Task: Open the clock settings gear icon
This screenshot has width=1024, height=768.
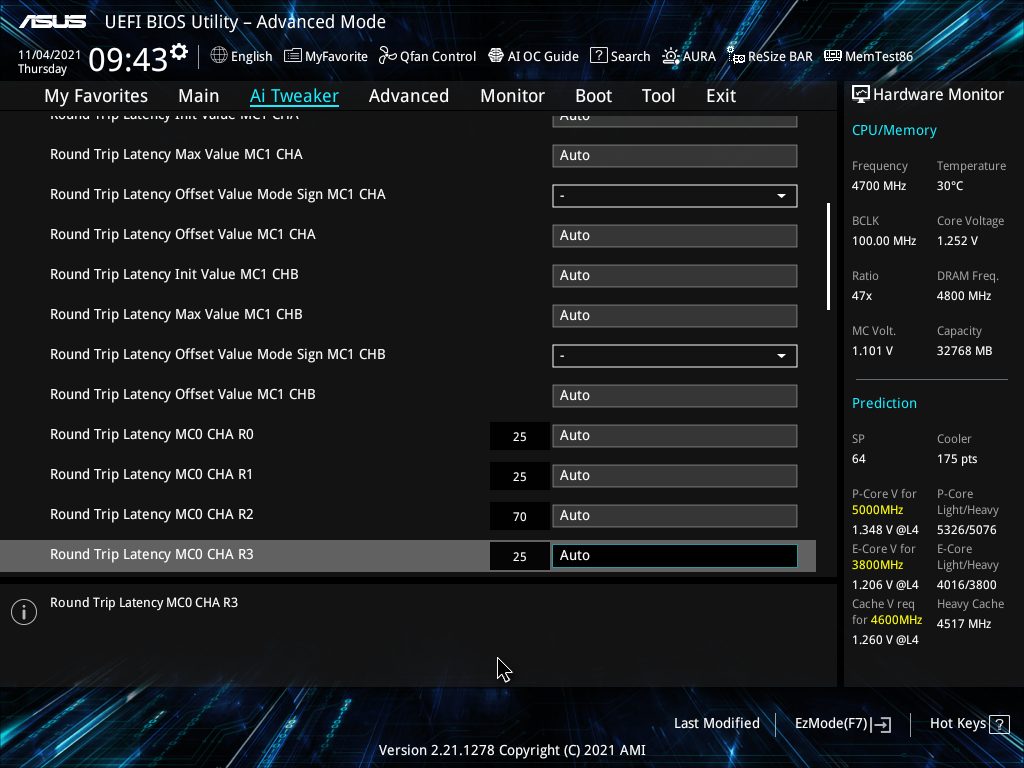Action: [x=179, y=52]
